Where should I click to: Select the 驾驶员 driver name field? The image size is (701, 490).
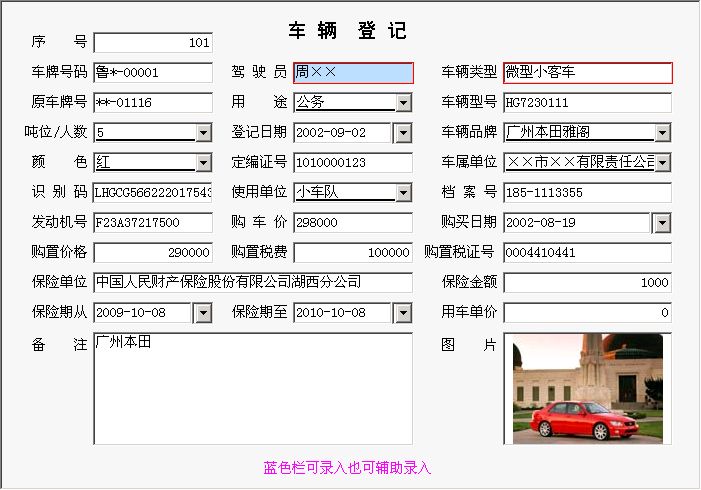[352, 73]
